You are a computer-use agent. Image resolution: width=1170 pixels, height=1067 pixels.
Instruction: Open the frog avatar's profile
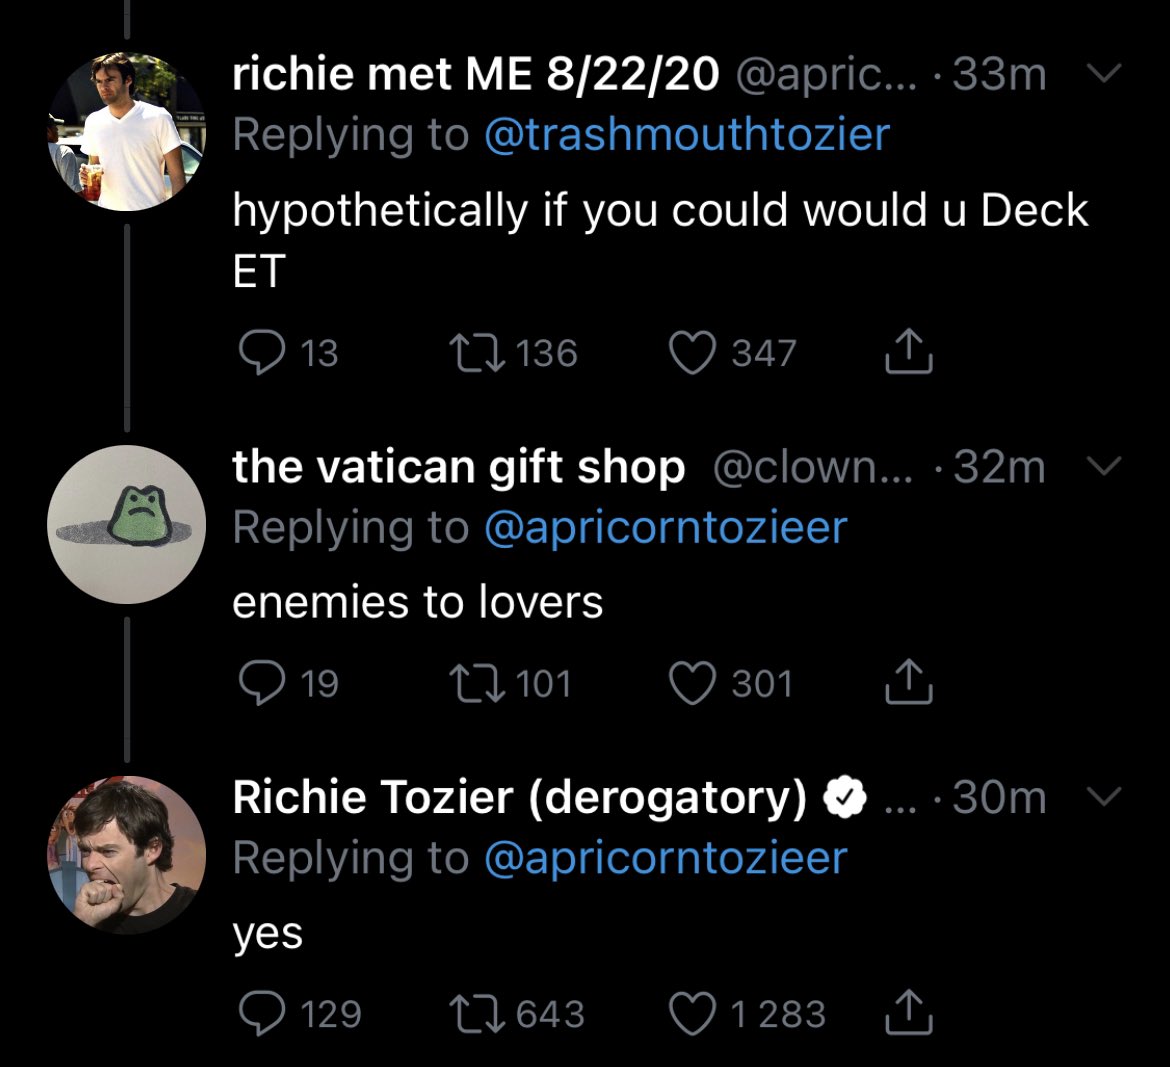126,525
